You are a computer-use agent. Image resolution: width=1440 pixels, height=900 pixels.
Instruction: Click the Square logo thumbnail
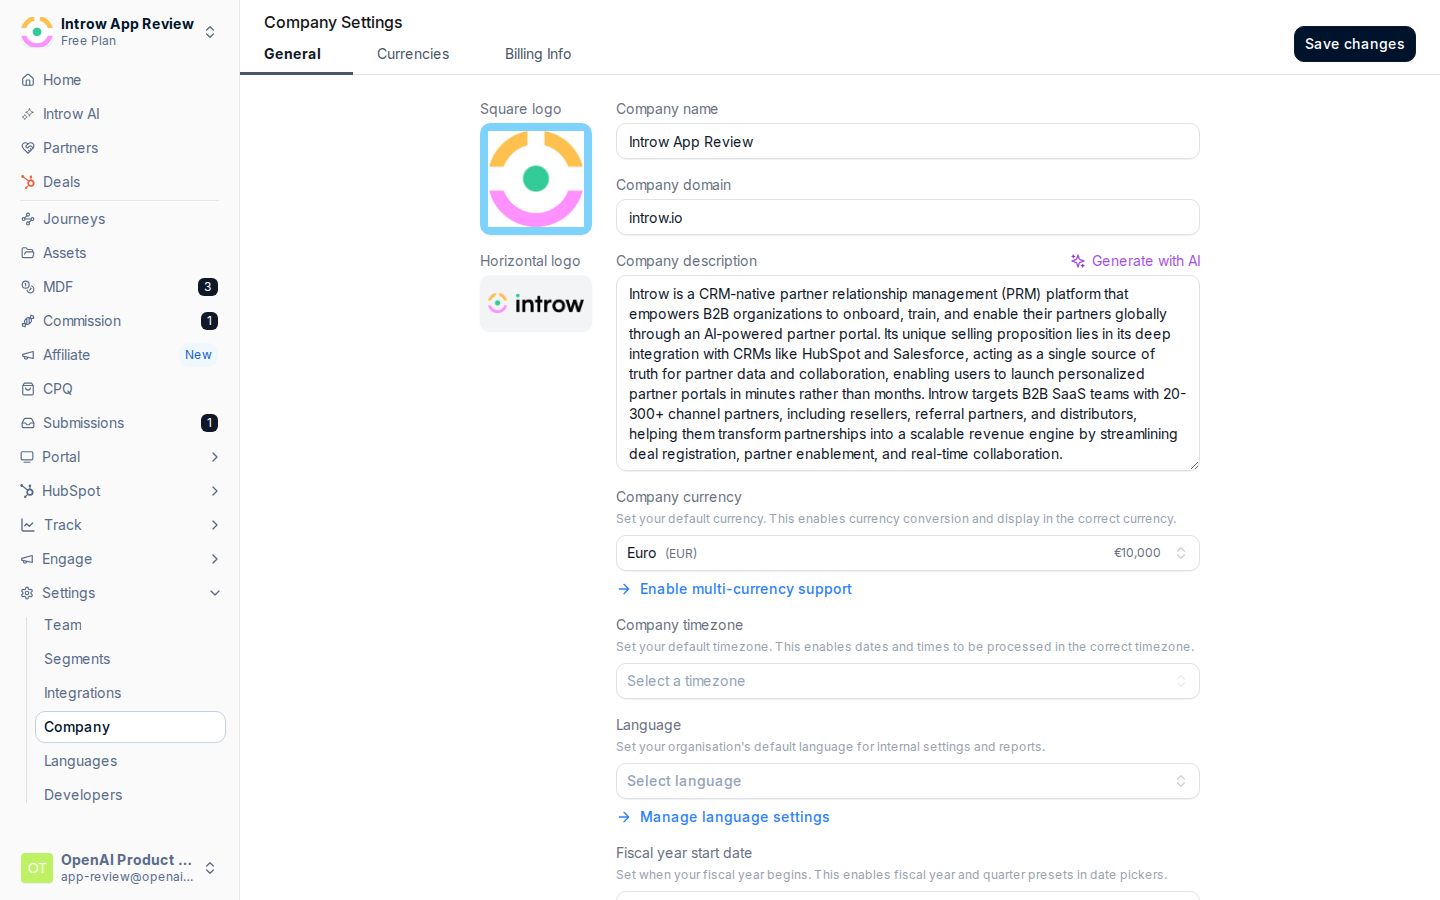[536, 179]
